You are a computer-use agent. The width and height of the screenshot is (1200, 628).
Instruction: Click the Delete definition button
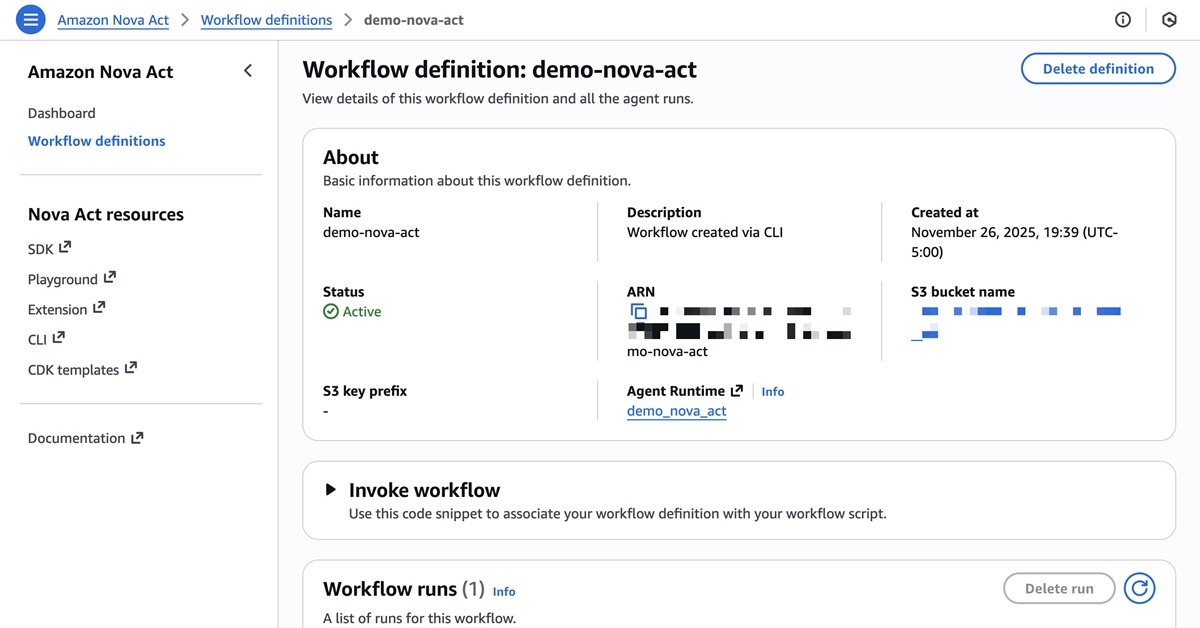[x=1097, y=69]
